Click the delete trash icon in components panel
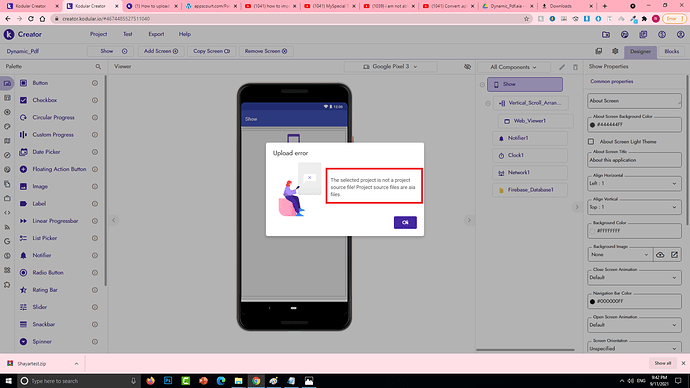The height and width of the screenshot is (388, 690). (575, 67)
